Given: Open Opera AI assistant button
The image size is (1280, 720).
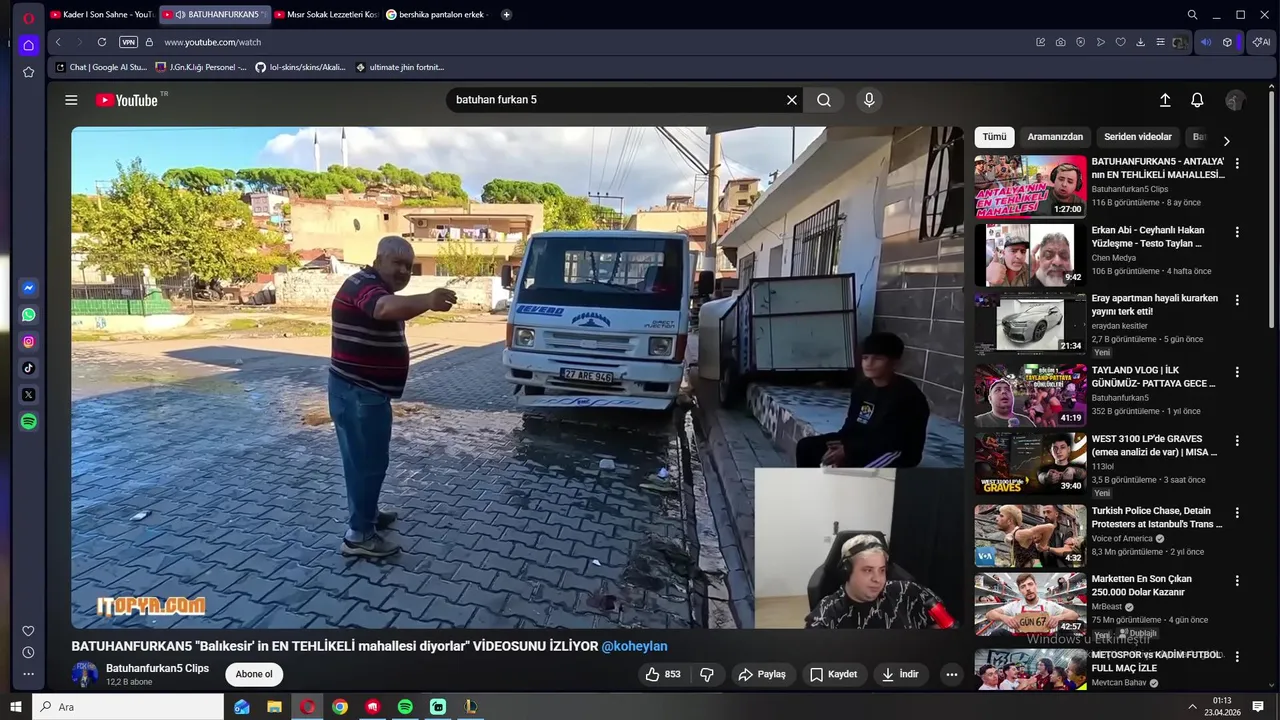Looking at the screenshot, I should (x=1261, y=42).
